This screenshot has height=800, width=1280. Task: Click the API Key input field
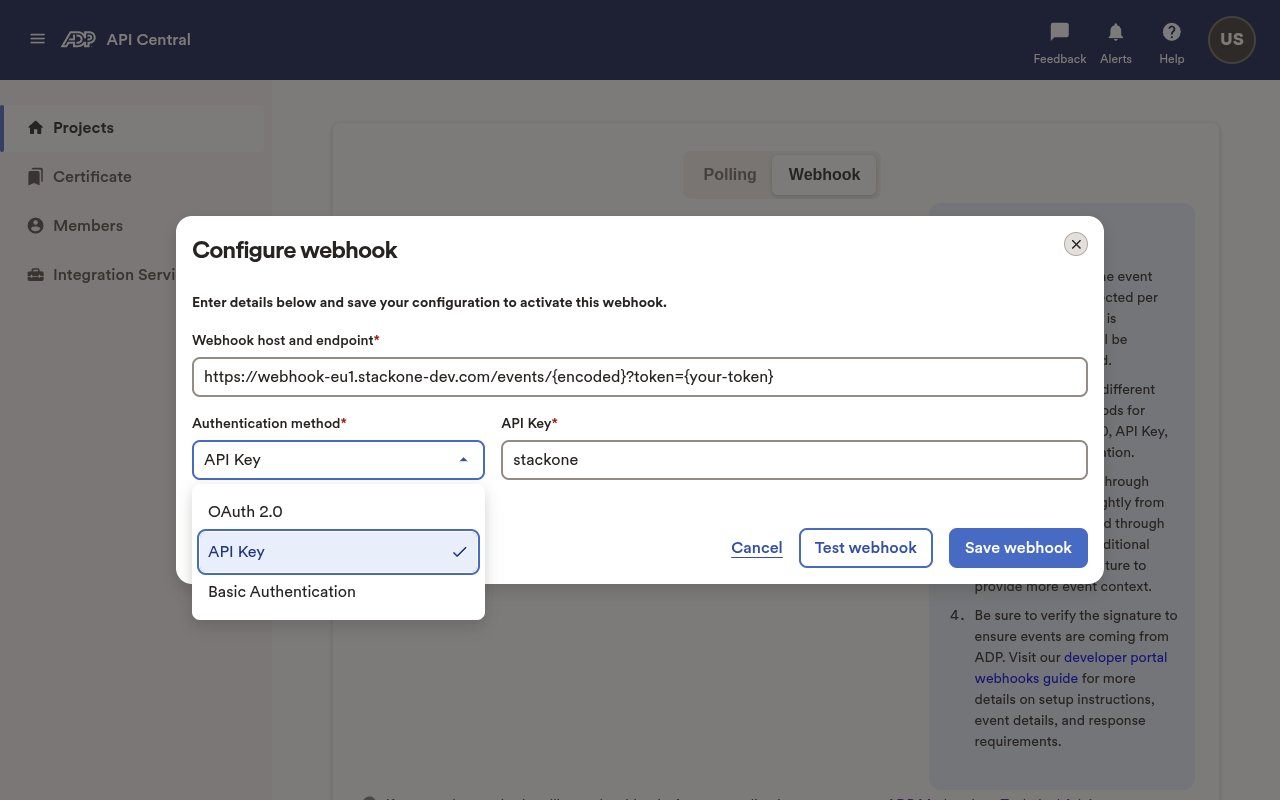pos(794,460)
